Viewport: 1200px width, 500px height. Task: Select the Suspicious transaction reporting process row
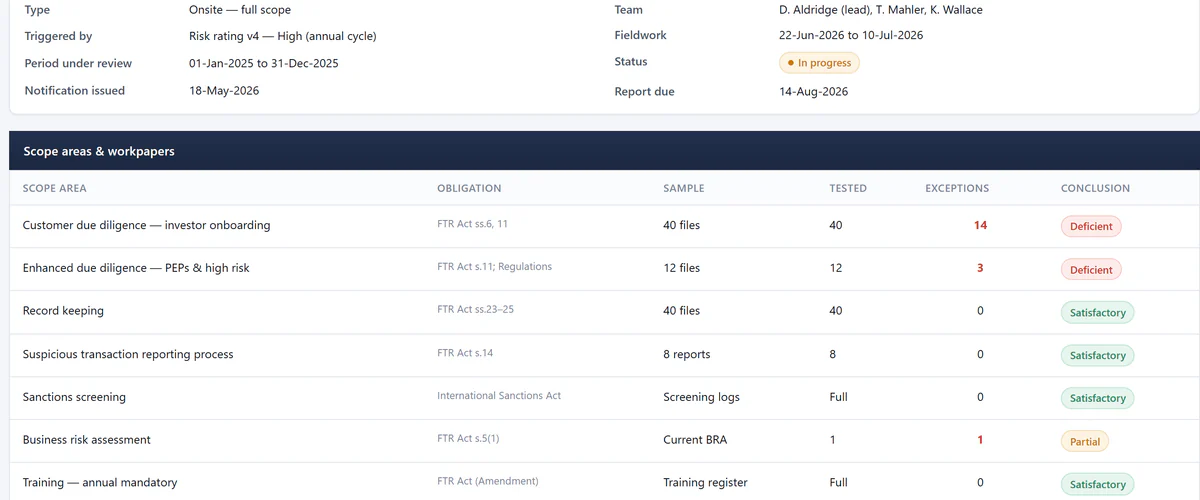click(604, 355)
